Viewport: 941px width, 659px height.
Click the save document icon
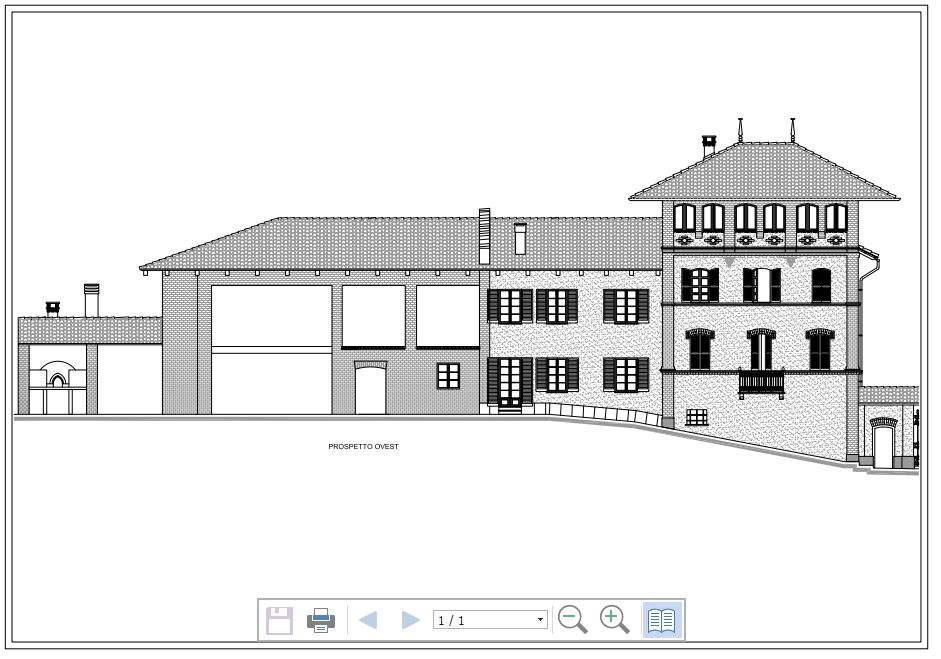click(279, 620)
